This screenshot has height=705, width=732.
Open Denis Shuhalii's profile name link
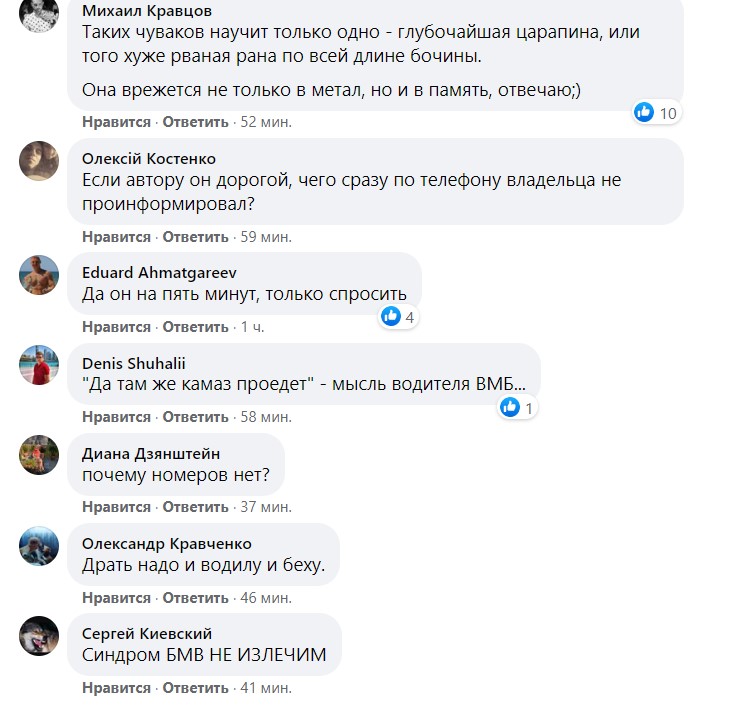click(133, 363)
